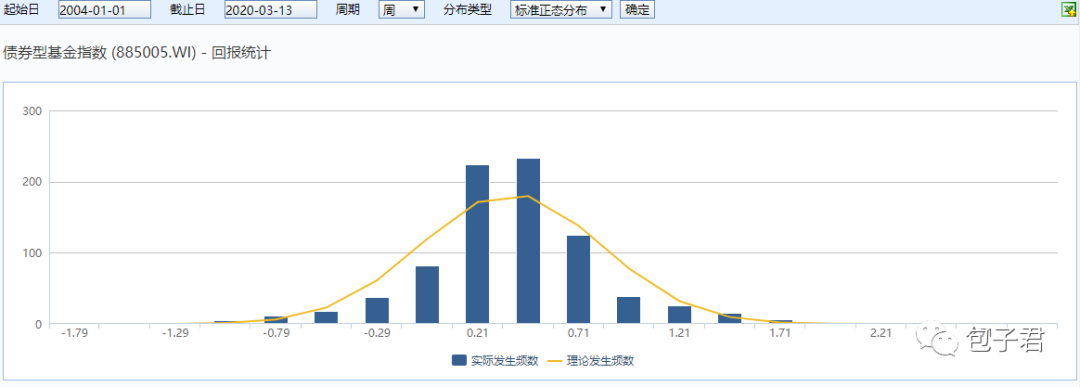Click the bar above the 0.21 label
This screenshot has width=1080, height=387.
click(477, 244)
